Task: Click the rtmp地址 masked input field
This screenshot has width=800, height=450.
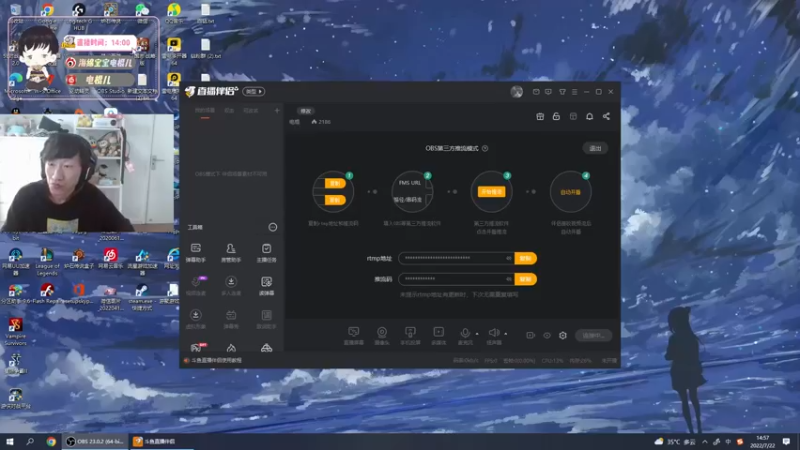Action: [x=456, y=258]
